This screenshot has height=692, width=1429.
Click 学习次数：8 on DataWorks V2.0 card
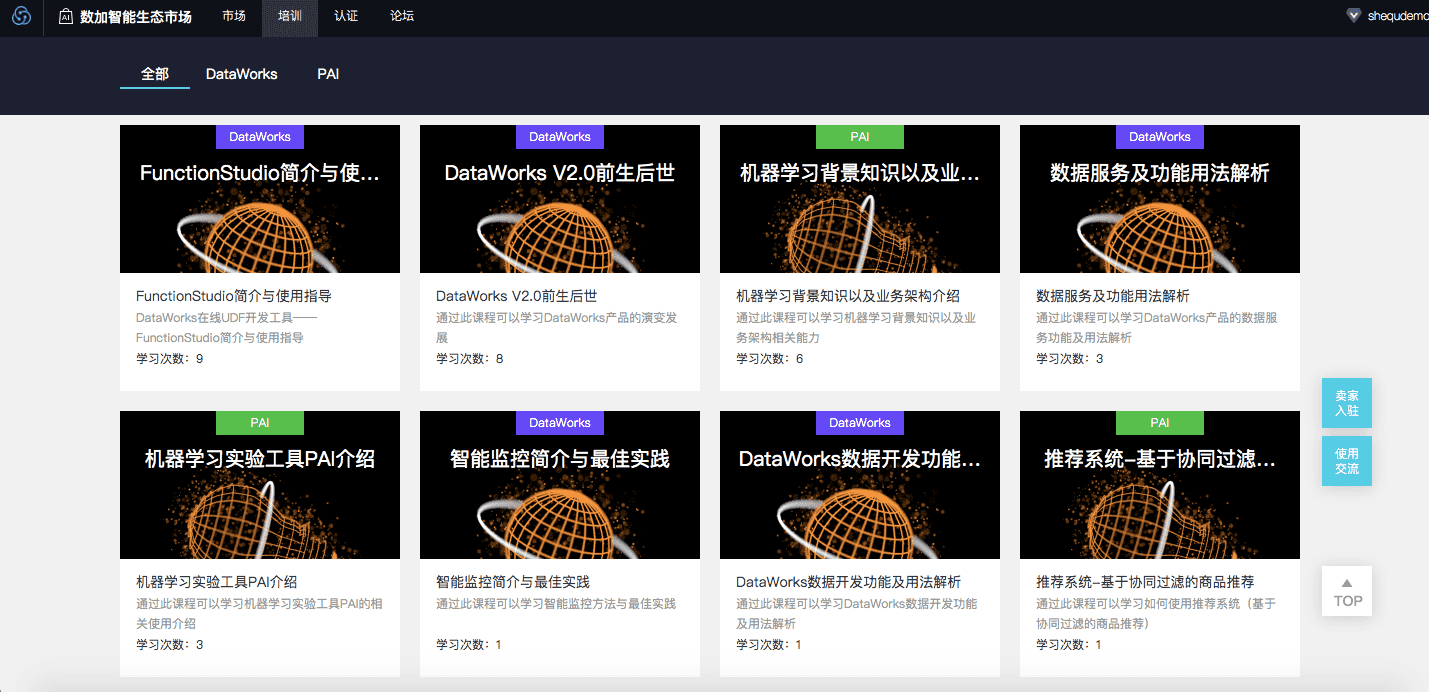pos(470,359)
